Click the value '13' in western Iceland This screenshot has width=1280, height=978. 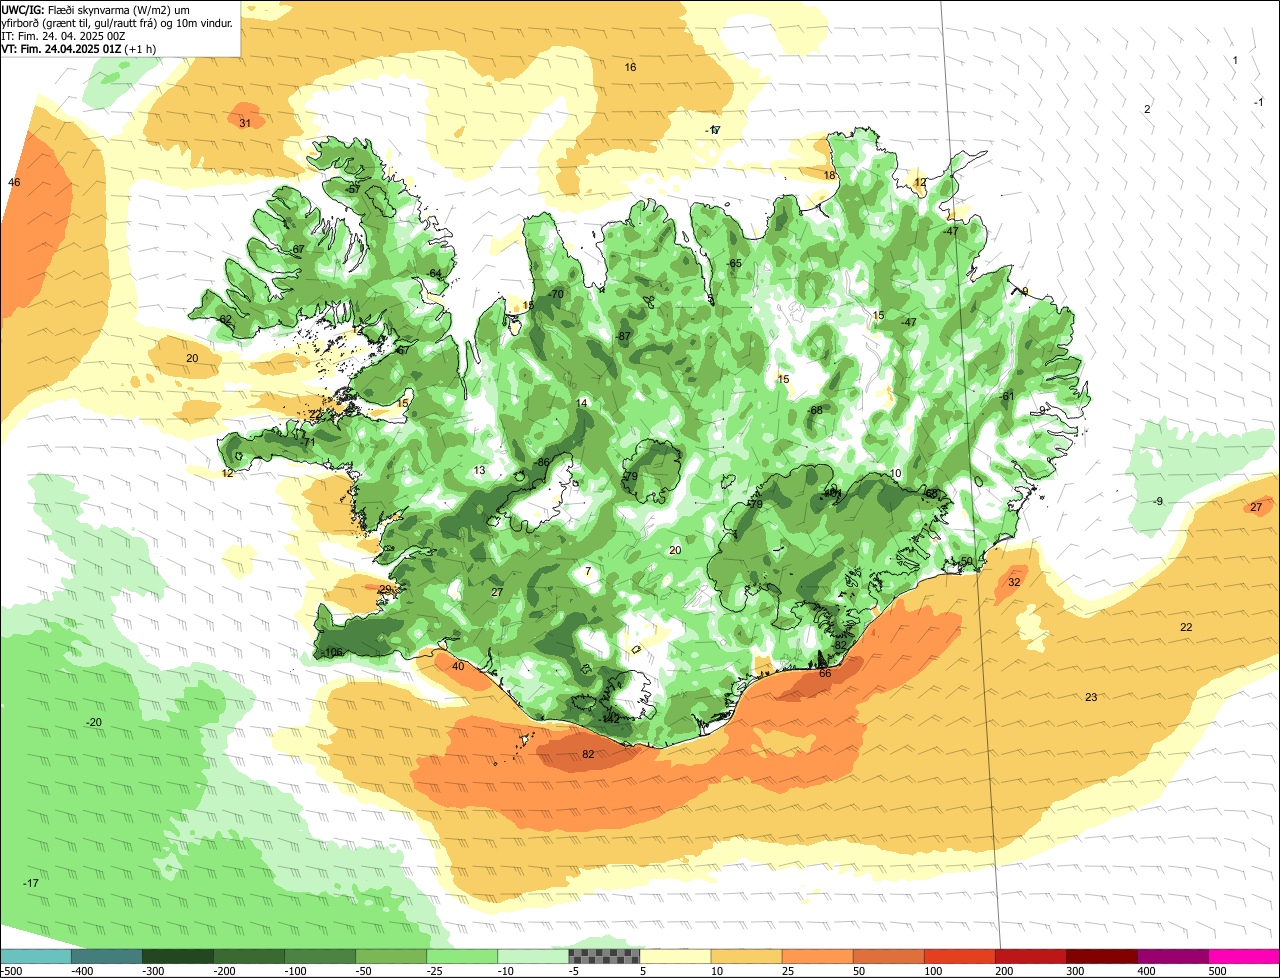[x=479, y=471]
